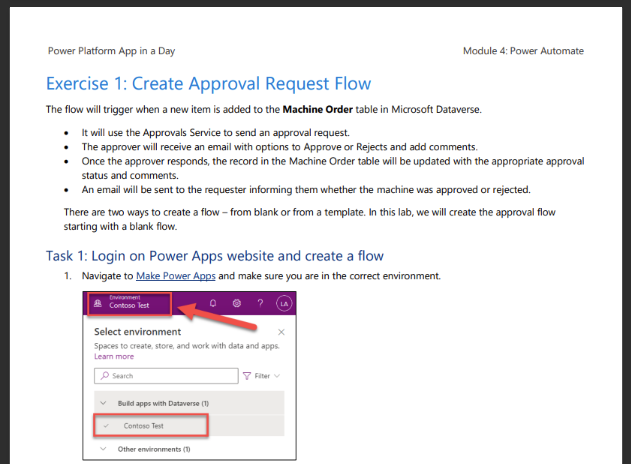Click the notification bell icon
The width and height of the screenshot is (631, 464).
click(213, 303)
